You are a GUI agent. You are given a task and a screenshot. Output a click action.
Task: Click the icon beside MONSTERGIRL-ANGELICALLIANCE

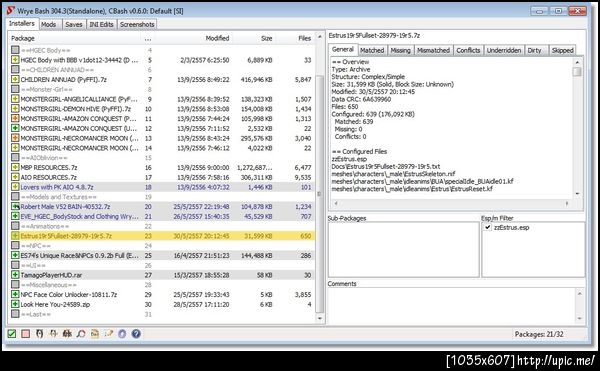15,99
